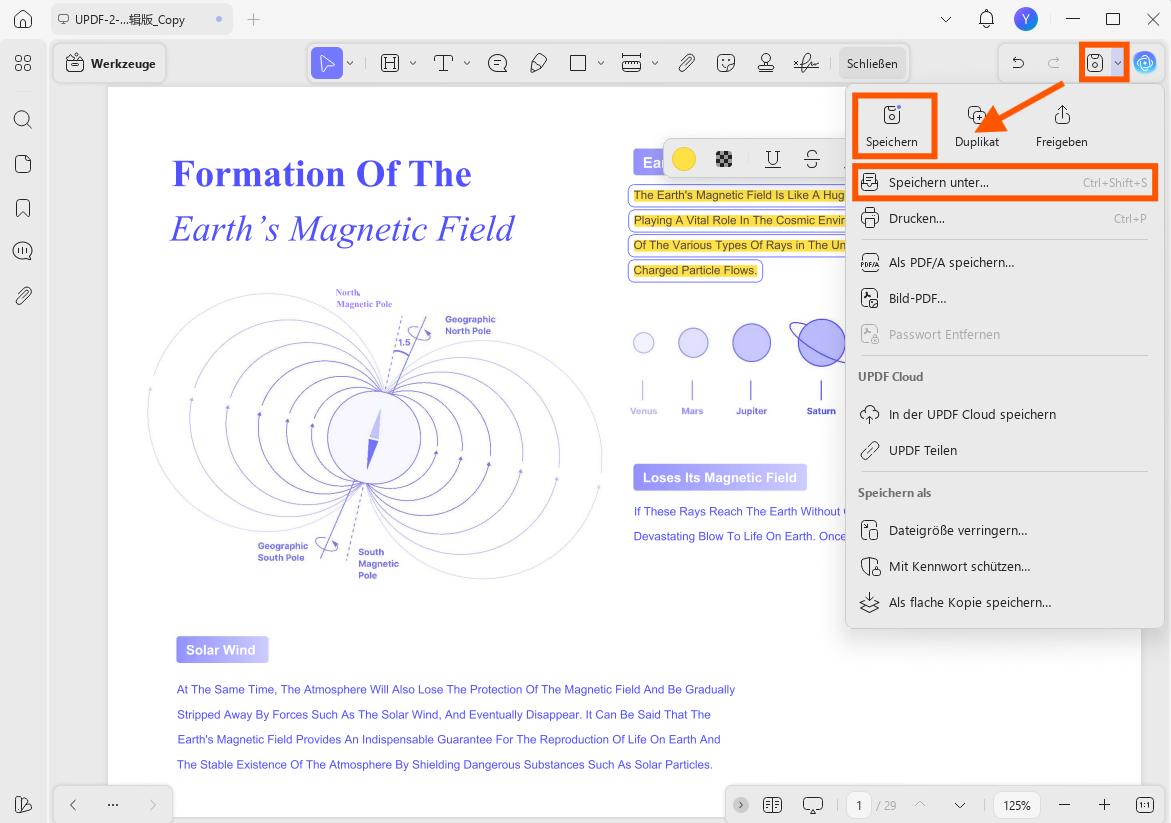The image size is (1171, 823).
Task: Select the sticky note comment tool
Action: pyautogui.click(x=497, y=63)
